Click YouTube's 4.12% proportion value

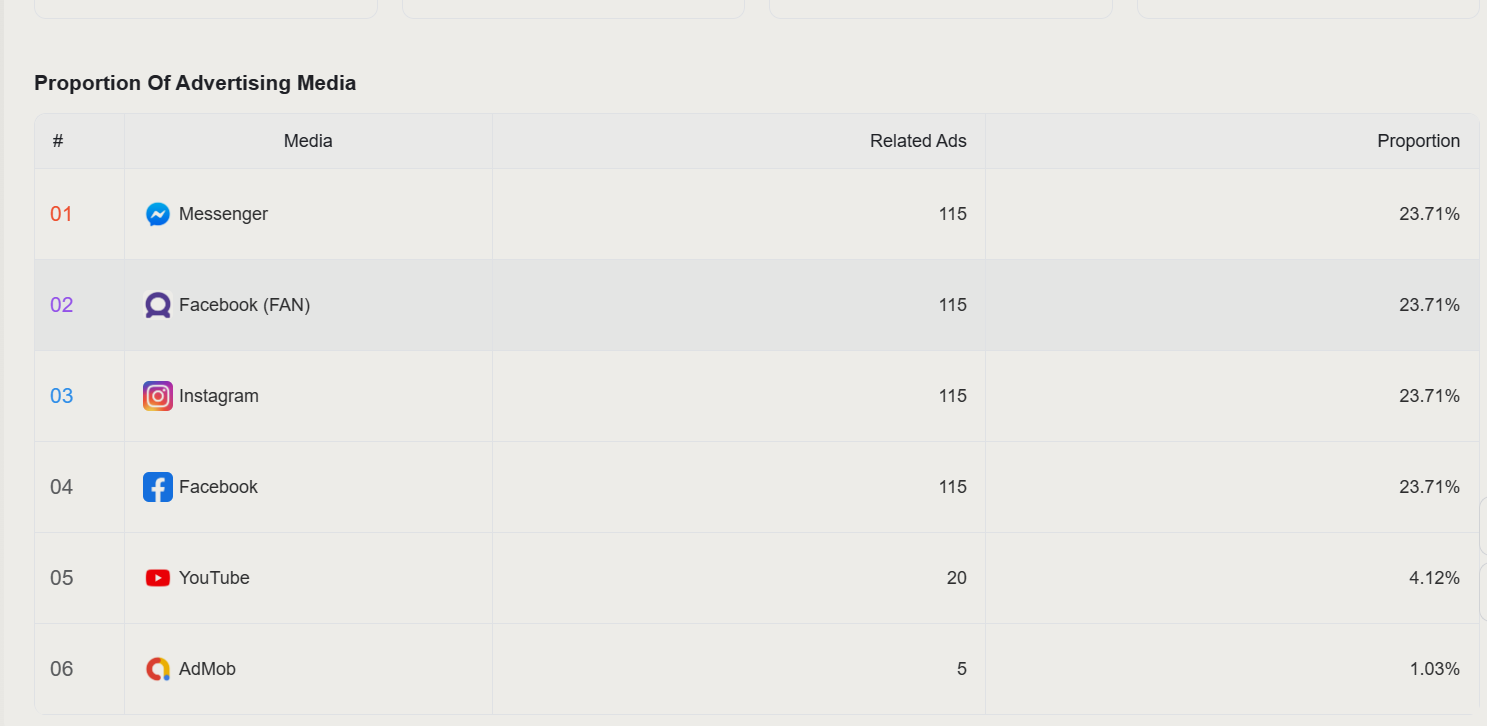coord(1434,578)
